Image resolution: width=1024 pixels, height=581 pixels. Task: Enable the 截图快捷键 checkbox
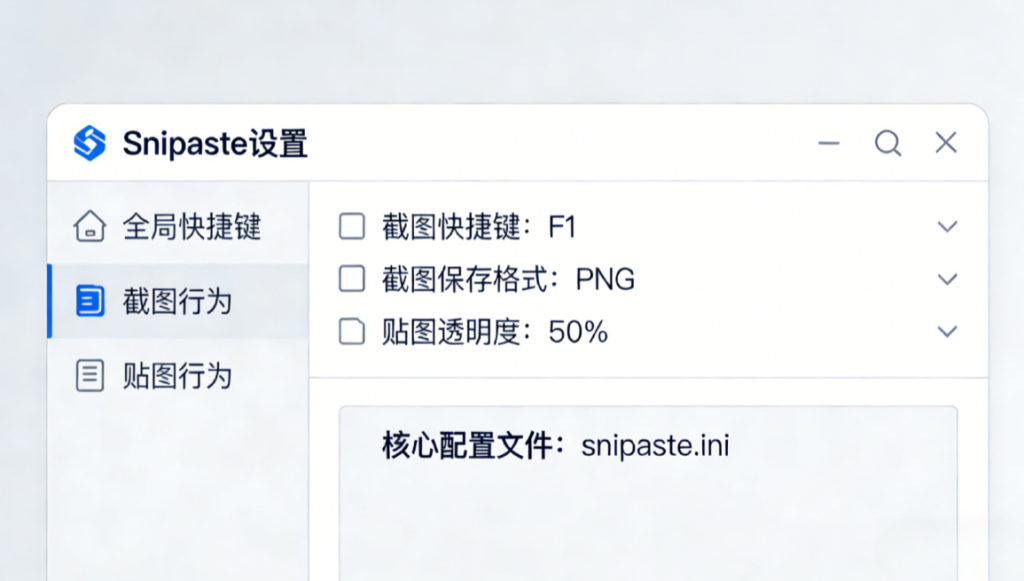351,226
